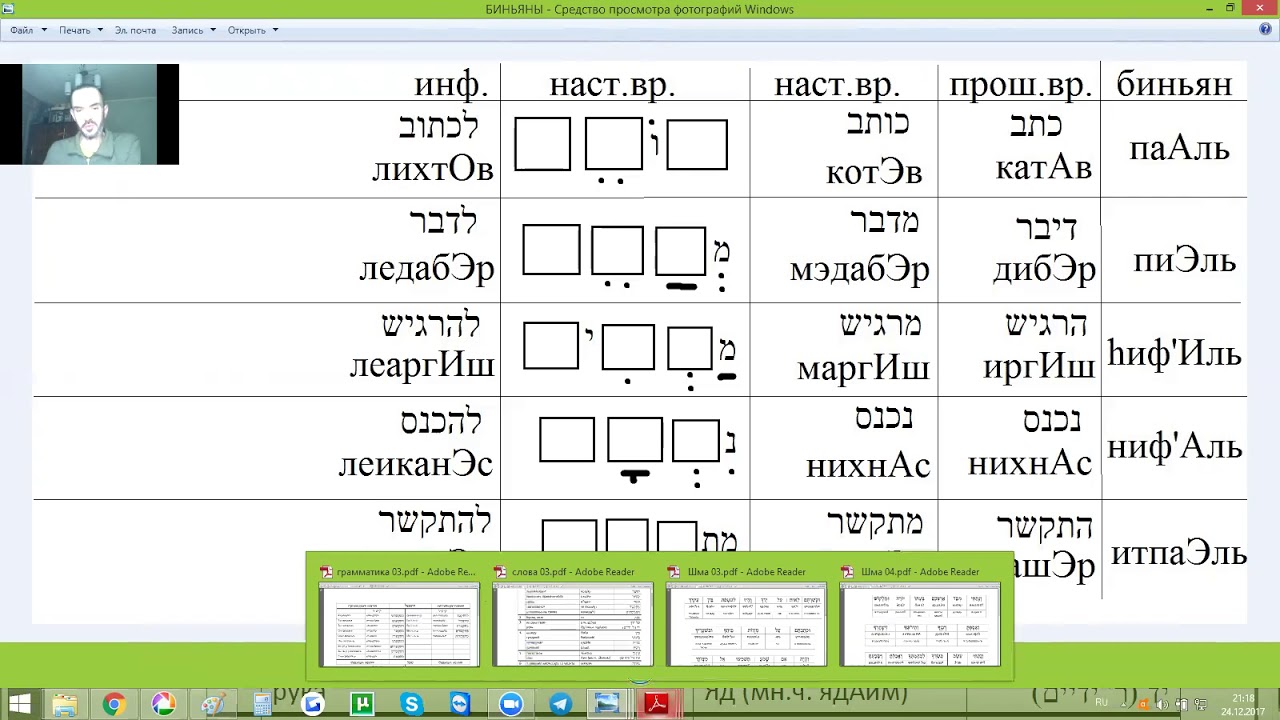The height and width of the screenshot is (720, 1280).
Task: Click the 'hиф'Иль' cell text
Action: coord(1174,353)
